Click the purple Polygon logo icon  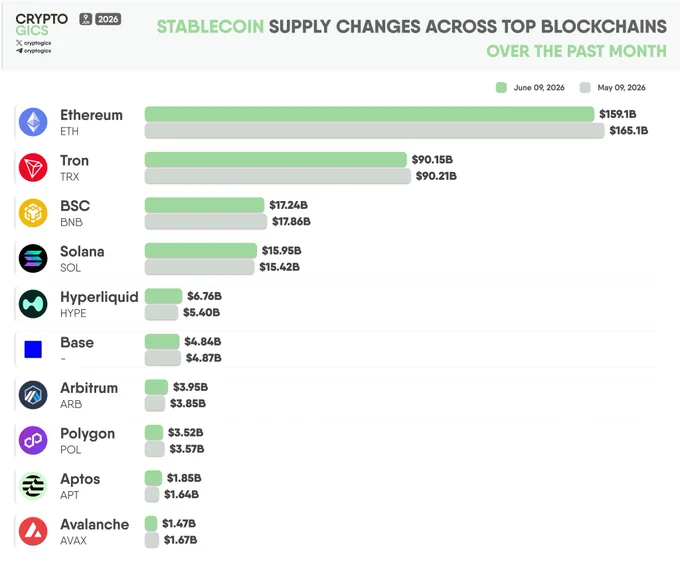point(33,441)
